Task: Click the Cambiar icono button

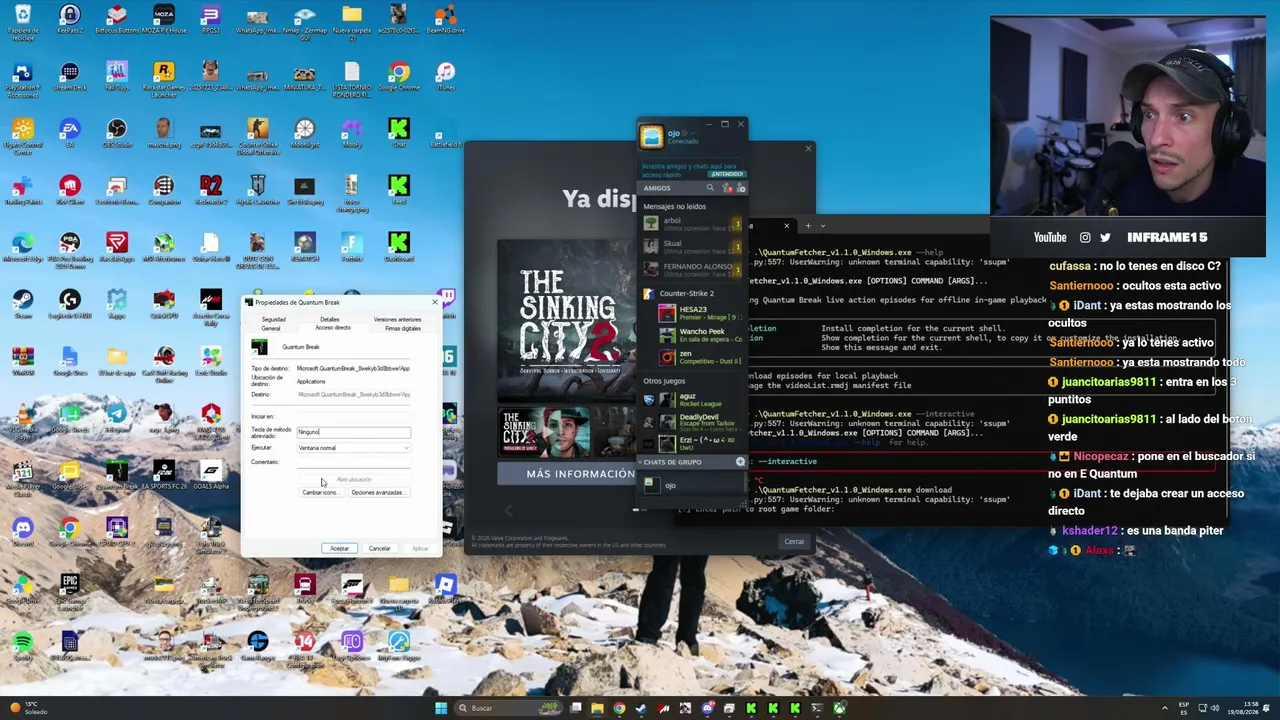Action: (320, 493)
